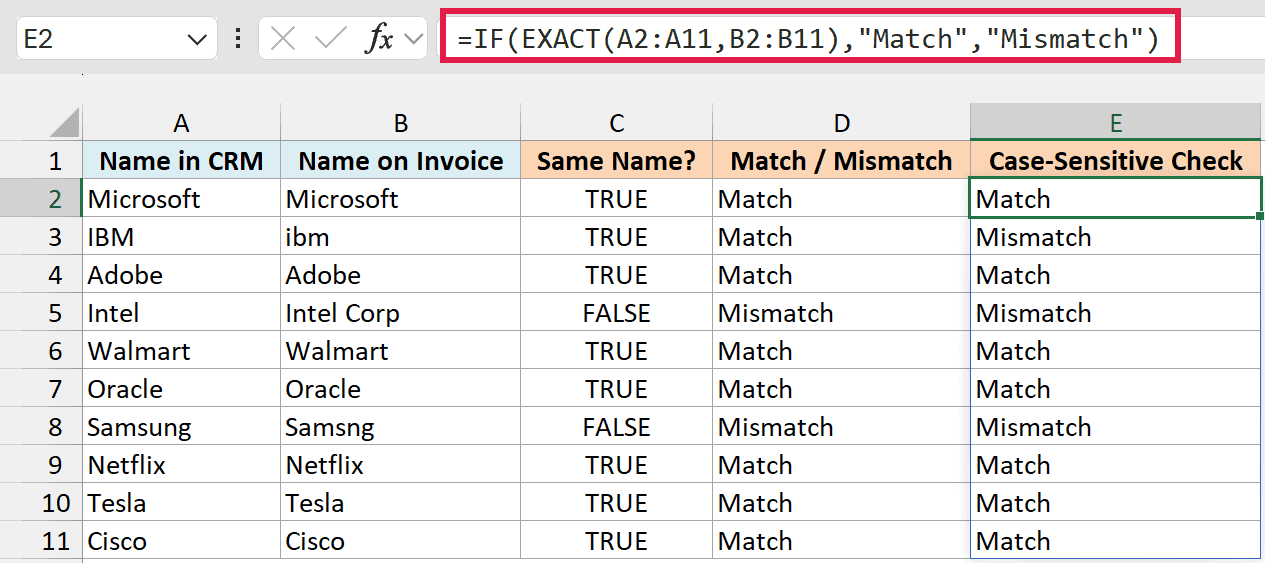
Task: Click the 'Case-Sensitive Check' header cell
Action: 1116,161
